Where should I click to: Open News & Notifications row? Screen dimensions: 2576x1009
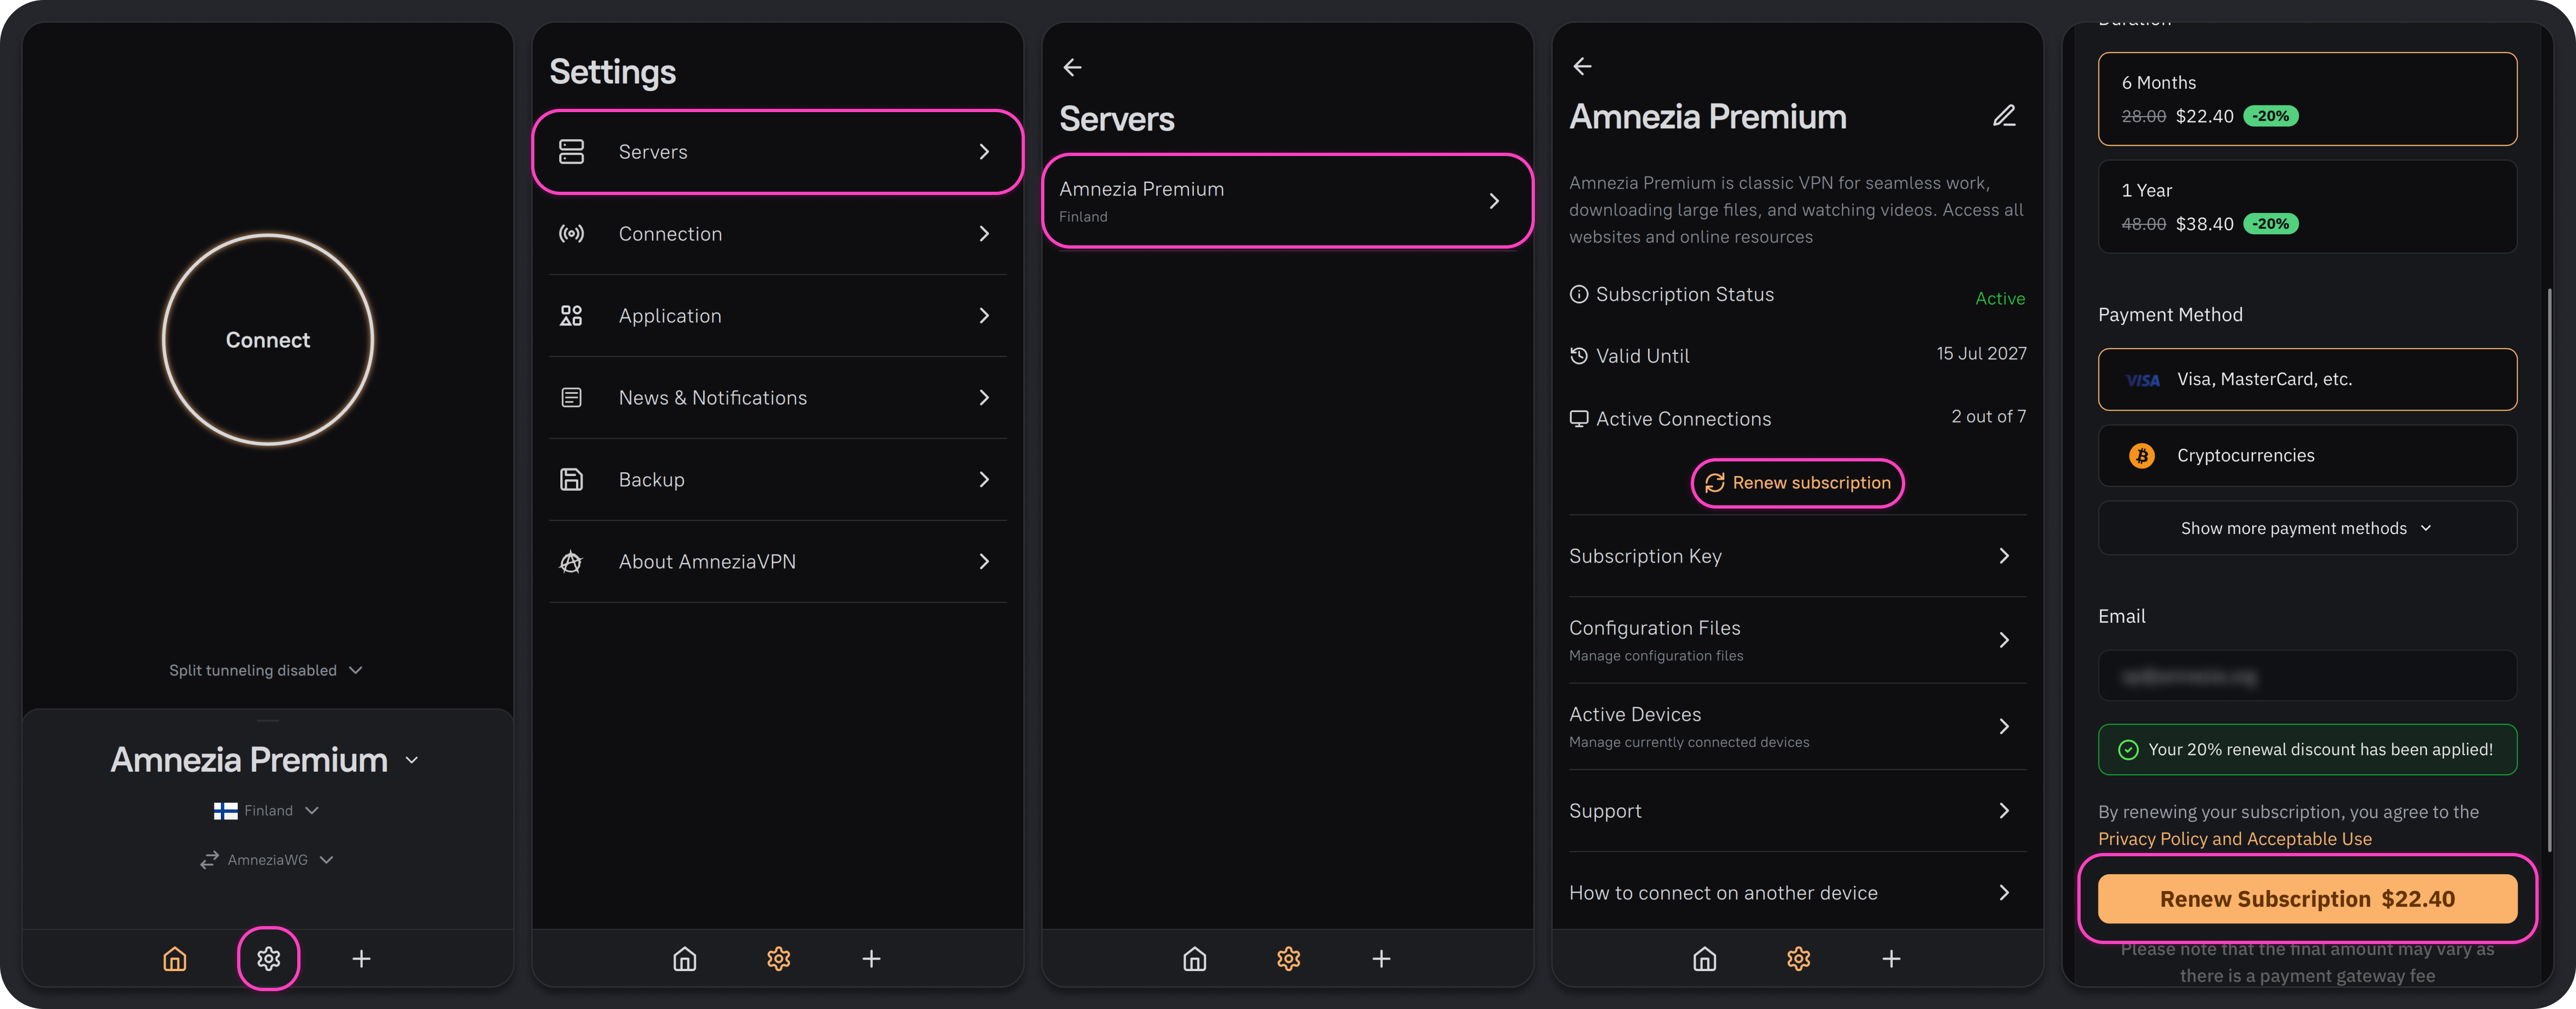coord(778,398)
